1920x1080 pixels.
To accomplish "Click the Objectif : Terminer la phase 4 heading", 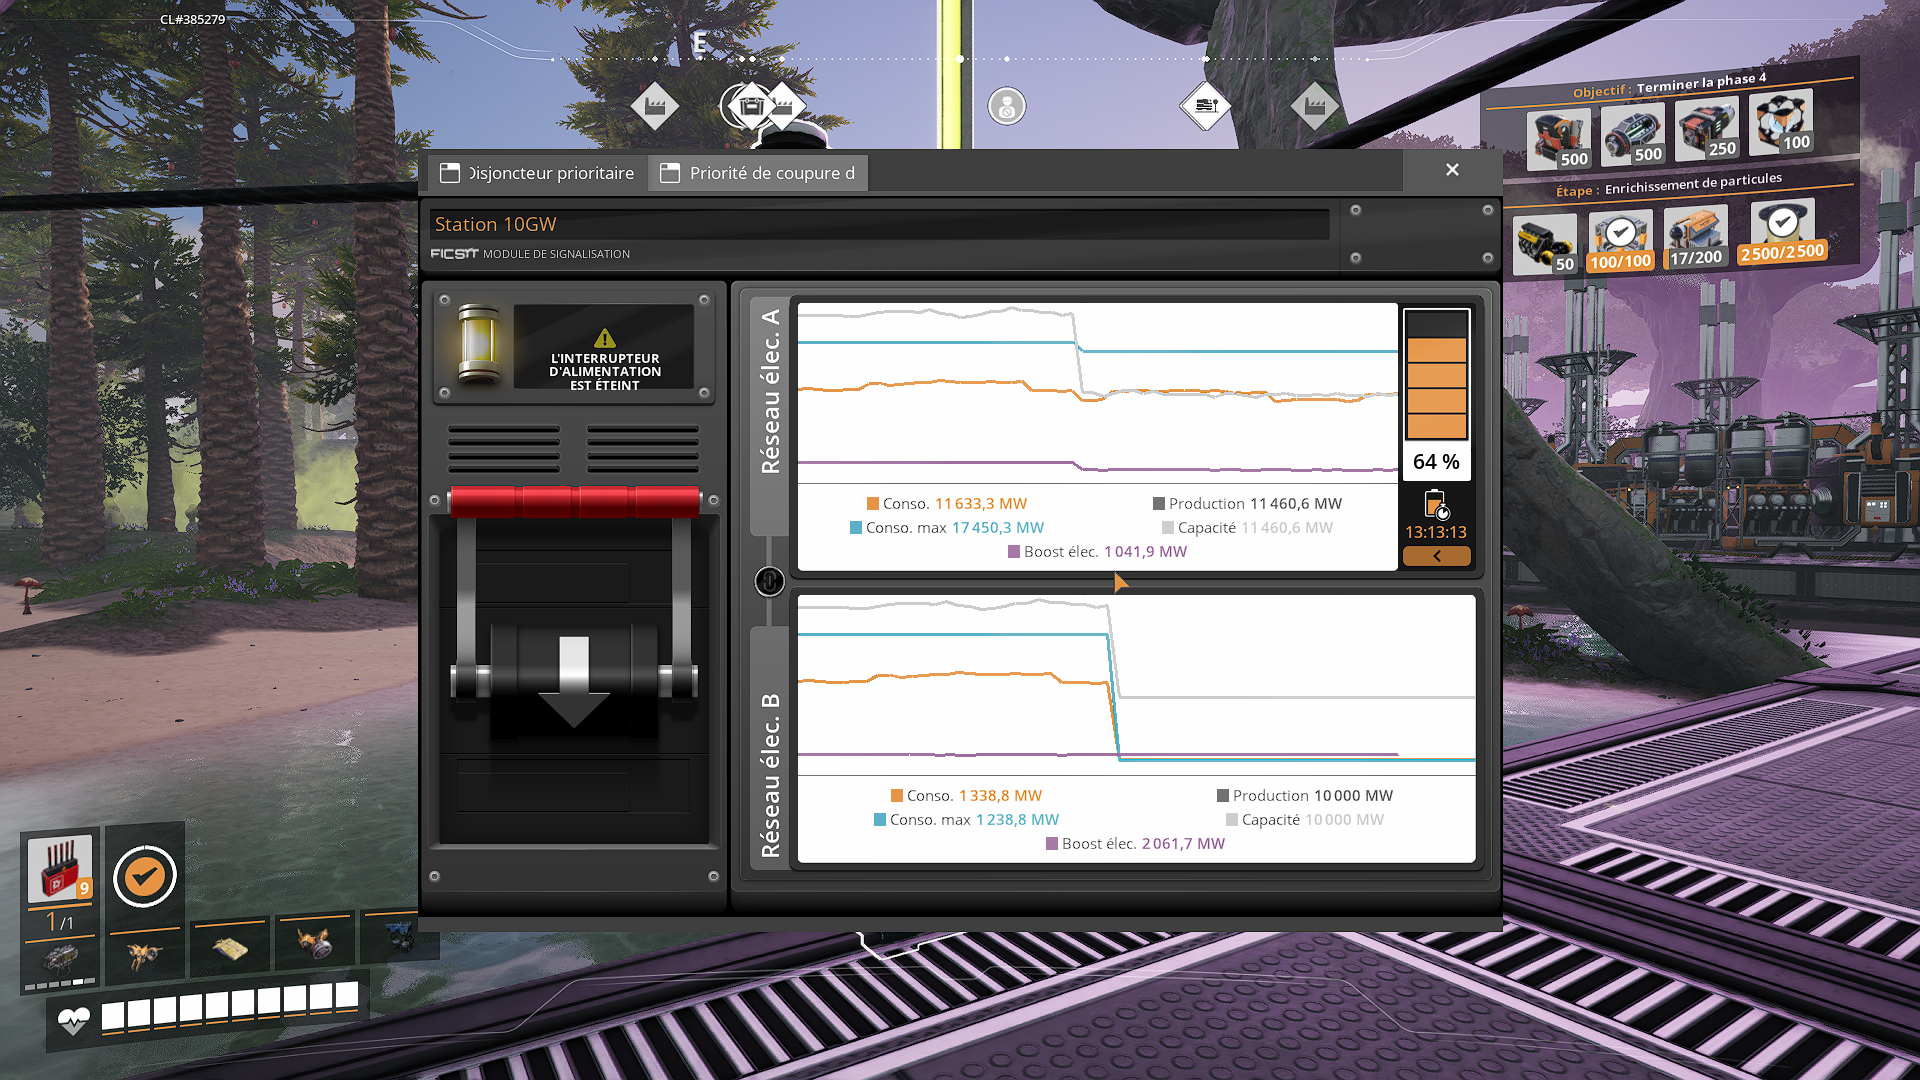I will click(1669, 85).
